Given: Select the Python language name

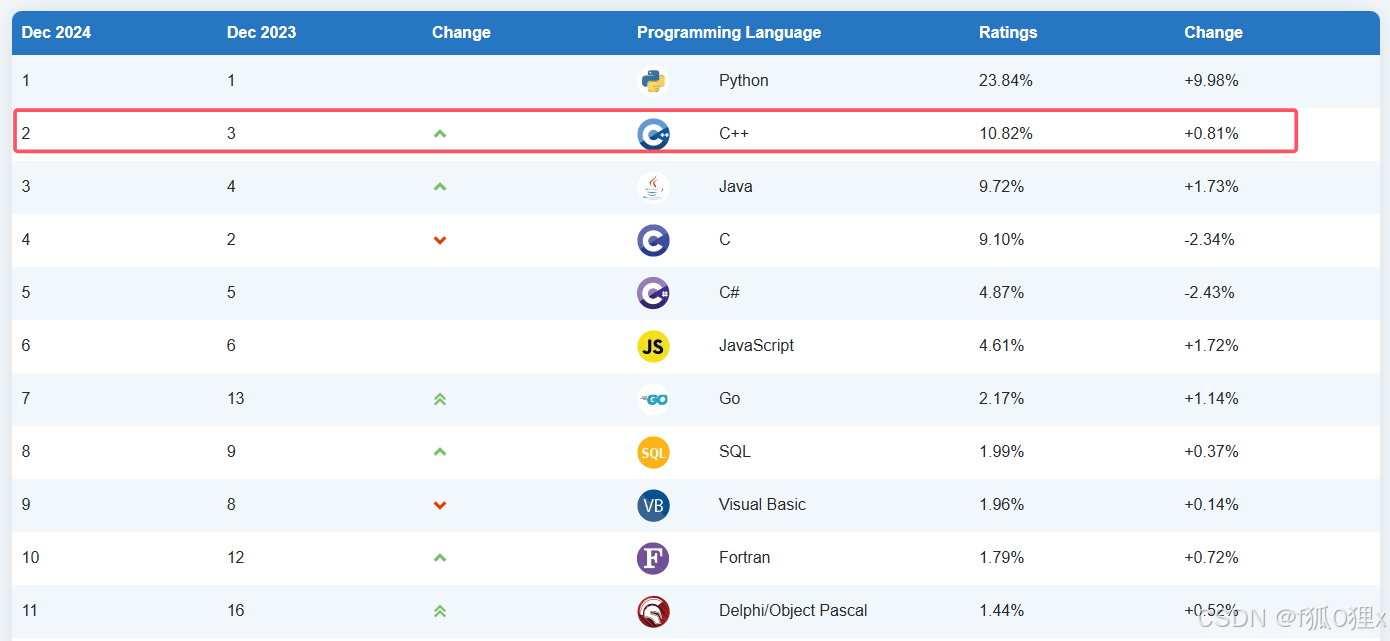Looking at the screenshot, I should (744, 80).
